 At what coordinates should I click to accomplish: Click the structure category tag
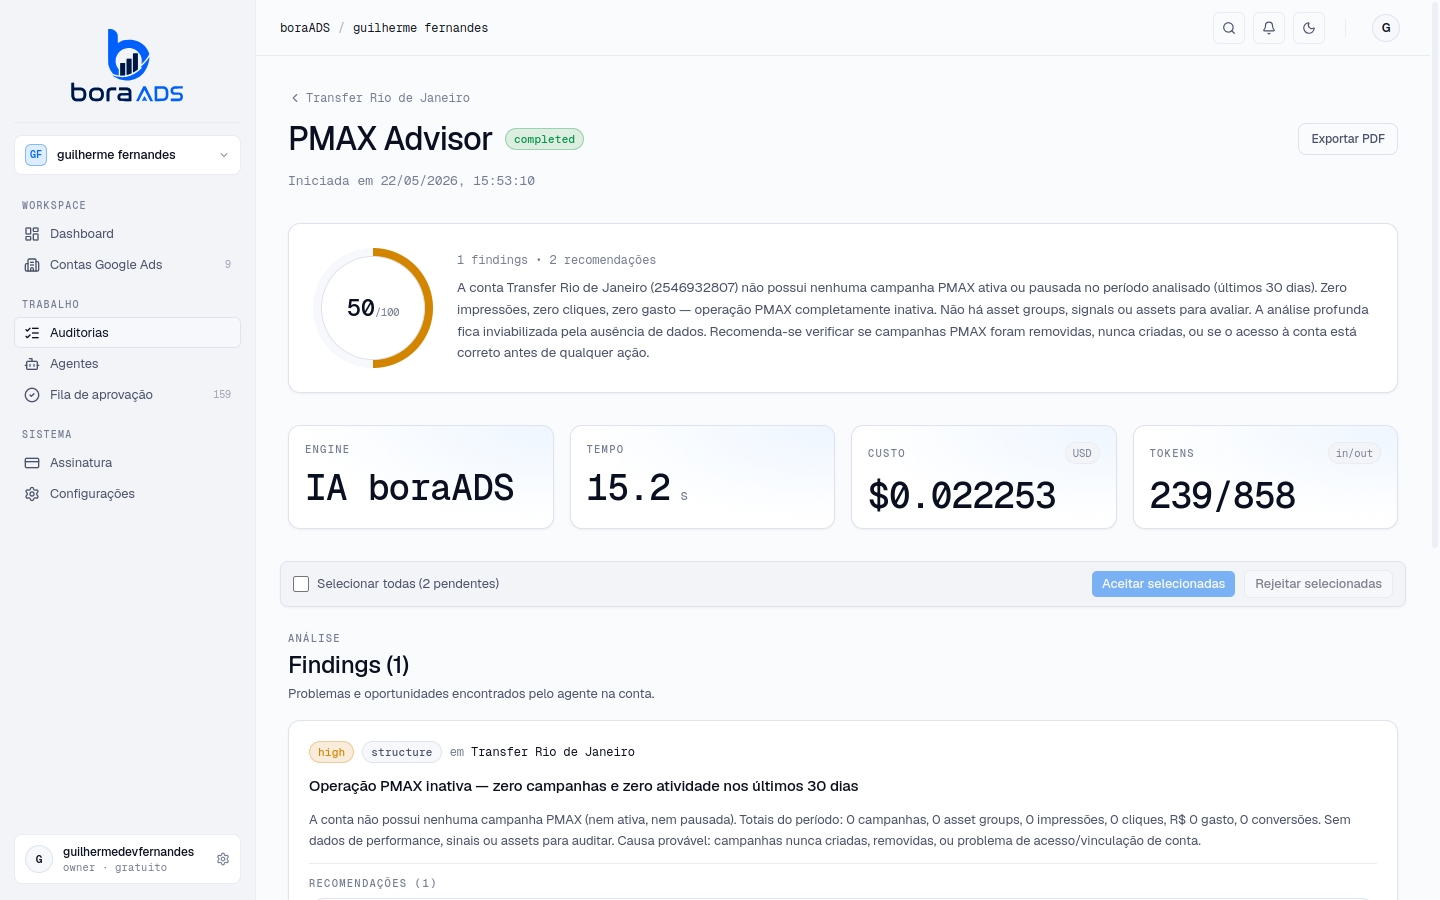click(x=401, y=752)
